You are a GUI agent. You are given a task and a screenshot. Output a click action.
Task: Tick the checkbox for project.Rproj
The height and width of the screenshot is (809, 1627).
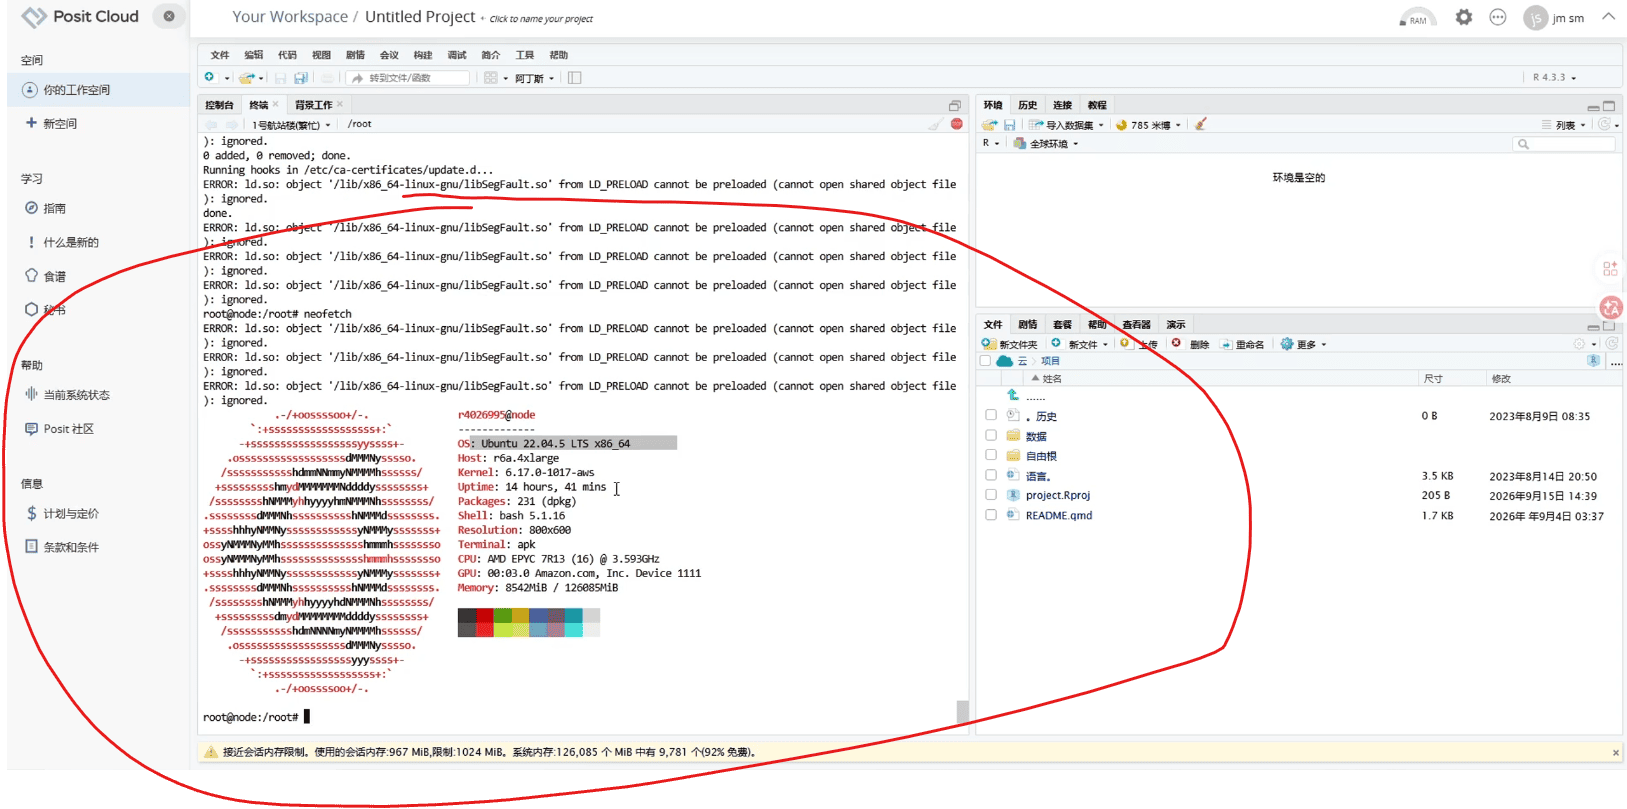991,495
